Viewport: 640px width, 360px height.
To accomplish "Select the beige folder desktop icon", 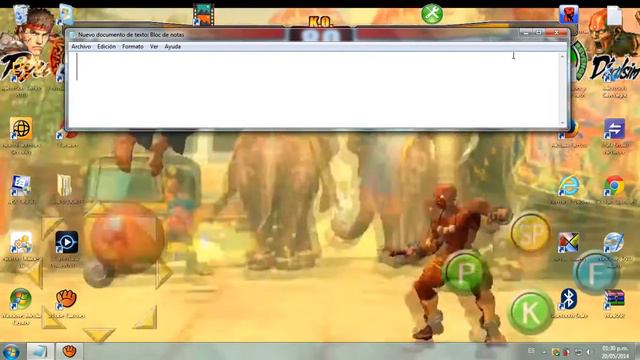I will tap(64, 186).
